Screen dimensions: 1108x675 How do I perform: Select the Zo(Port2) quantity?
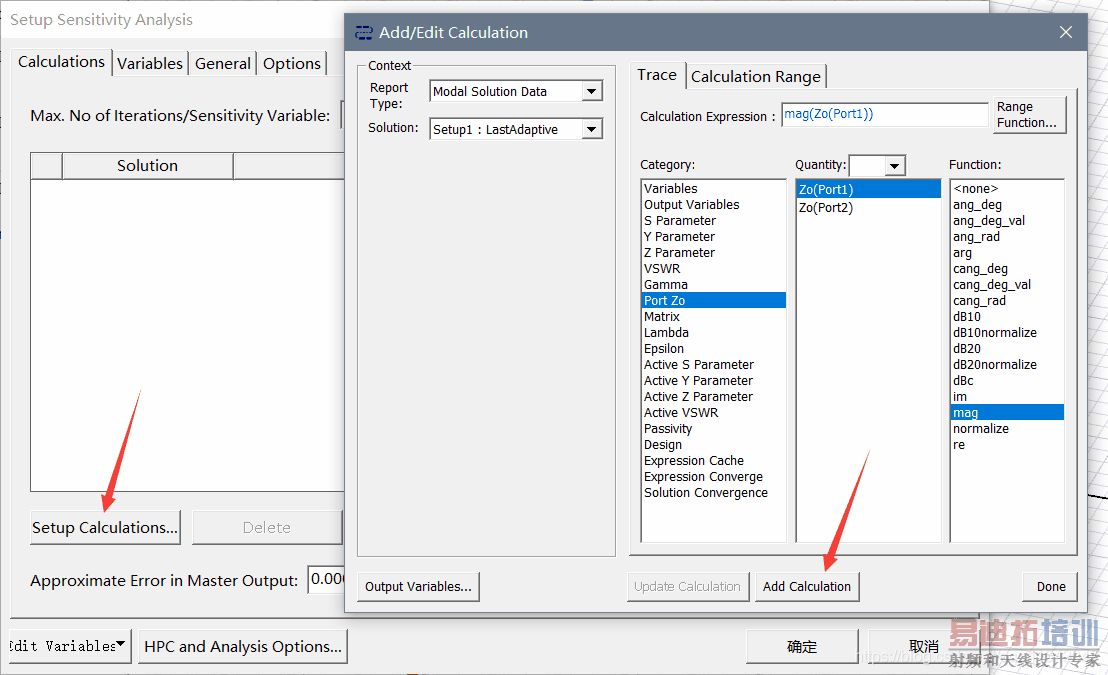tap(868, 208)
